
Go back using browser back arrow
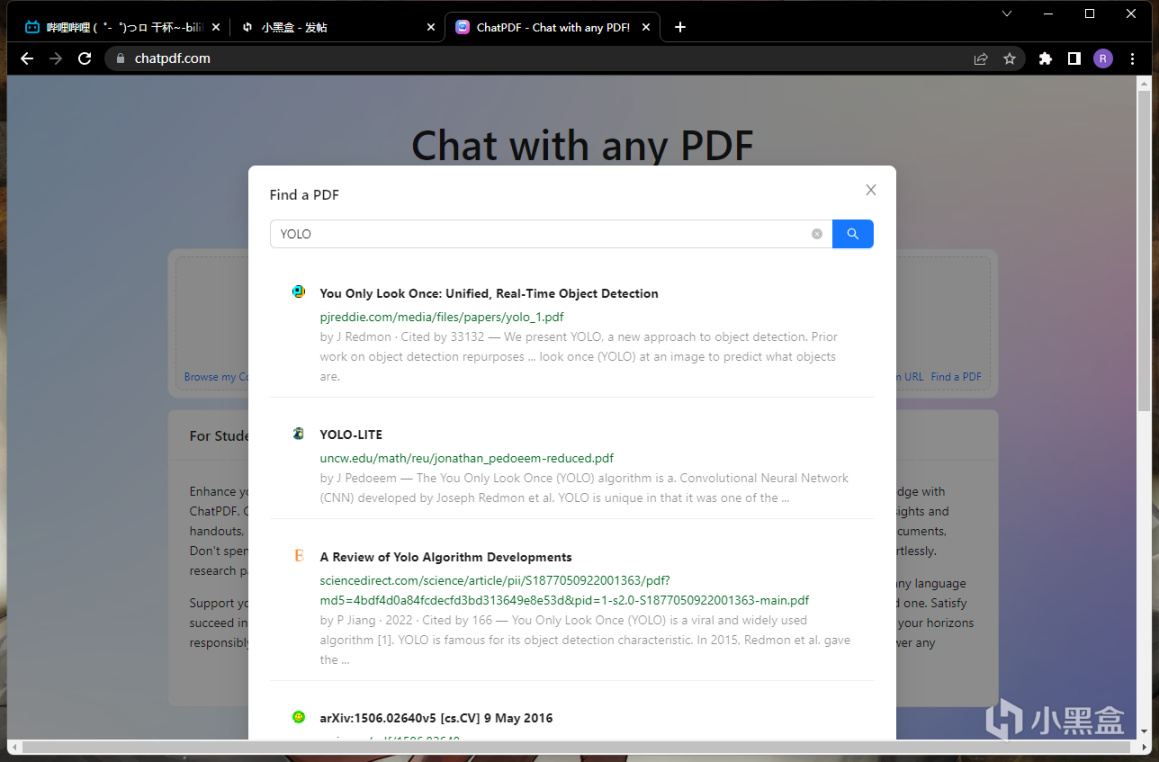[x=27, y=58]
